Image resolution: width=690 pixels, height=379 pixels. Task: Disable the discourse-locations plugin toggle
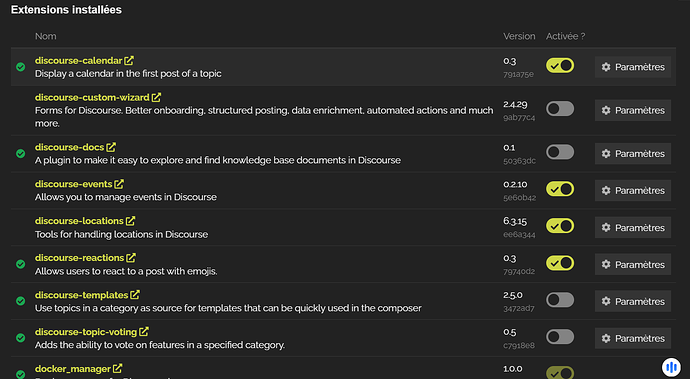point(560,226)
